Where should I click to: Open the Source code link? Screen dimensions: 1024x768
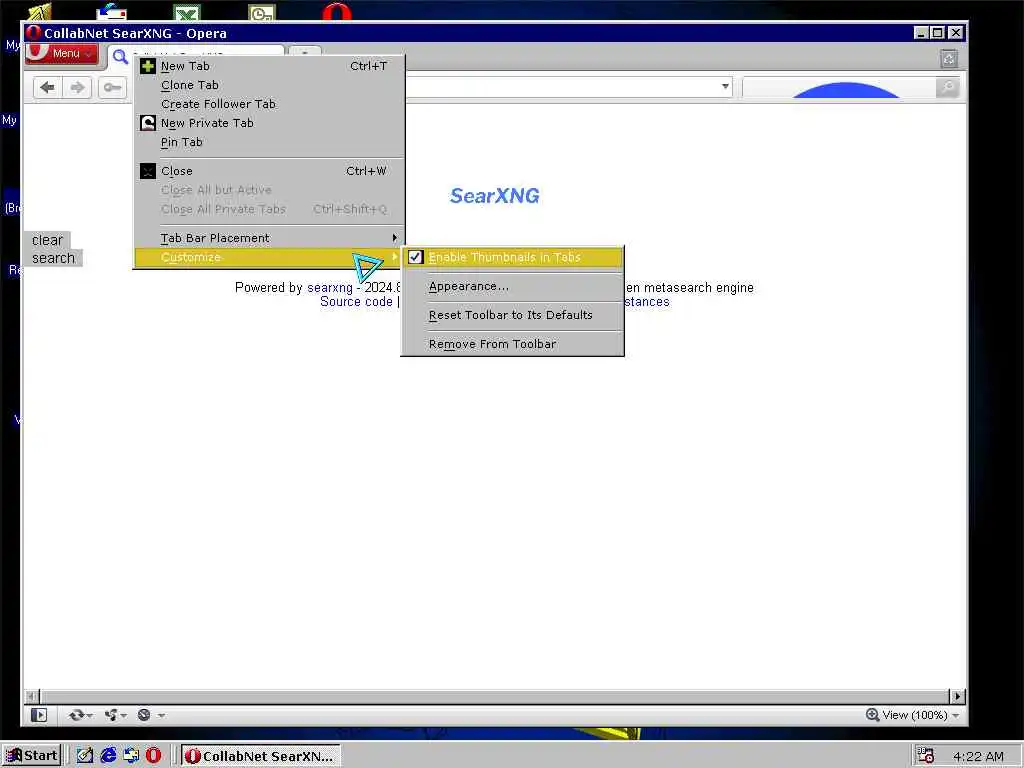pyautogui.click(x=357, y=302)
